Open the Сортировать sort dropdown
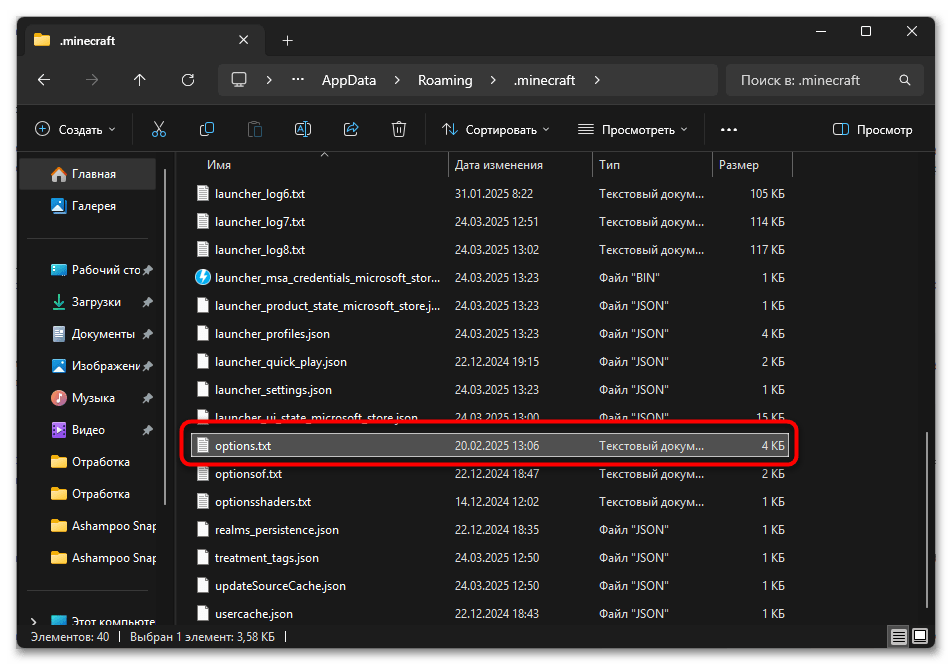This screenshot has height=665, width=952. tap(495, 129)
